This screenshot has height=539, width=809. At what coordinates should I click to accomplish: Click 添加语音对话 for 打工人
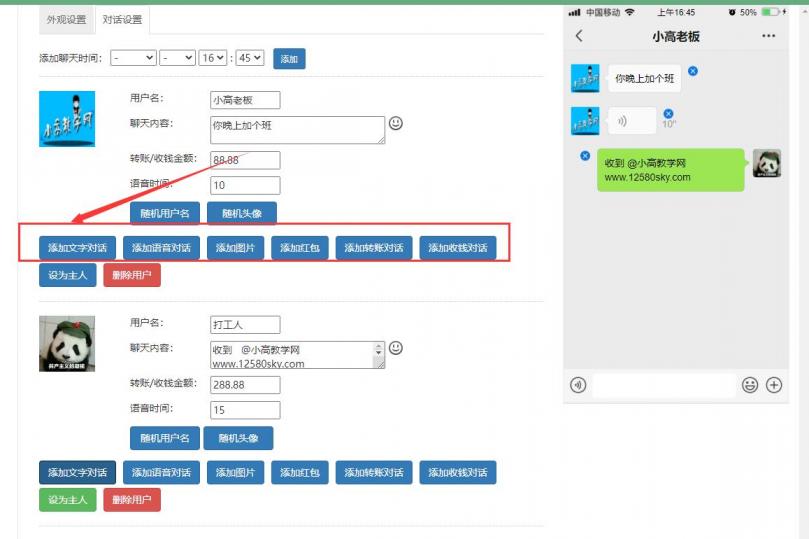pyautogui.click(x=161, y=472)
